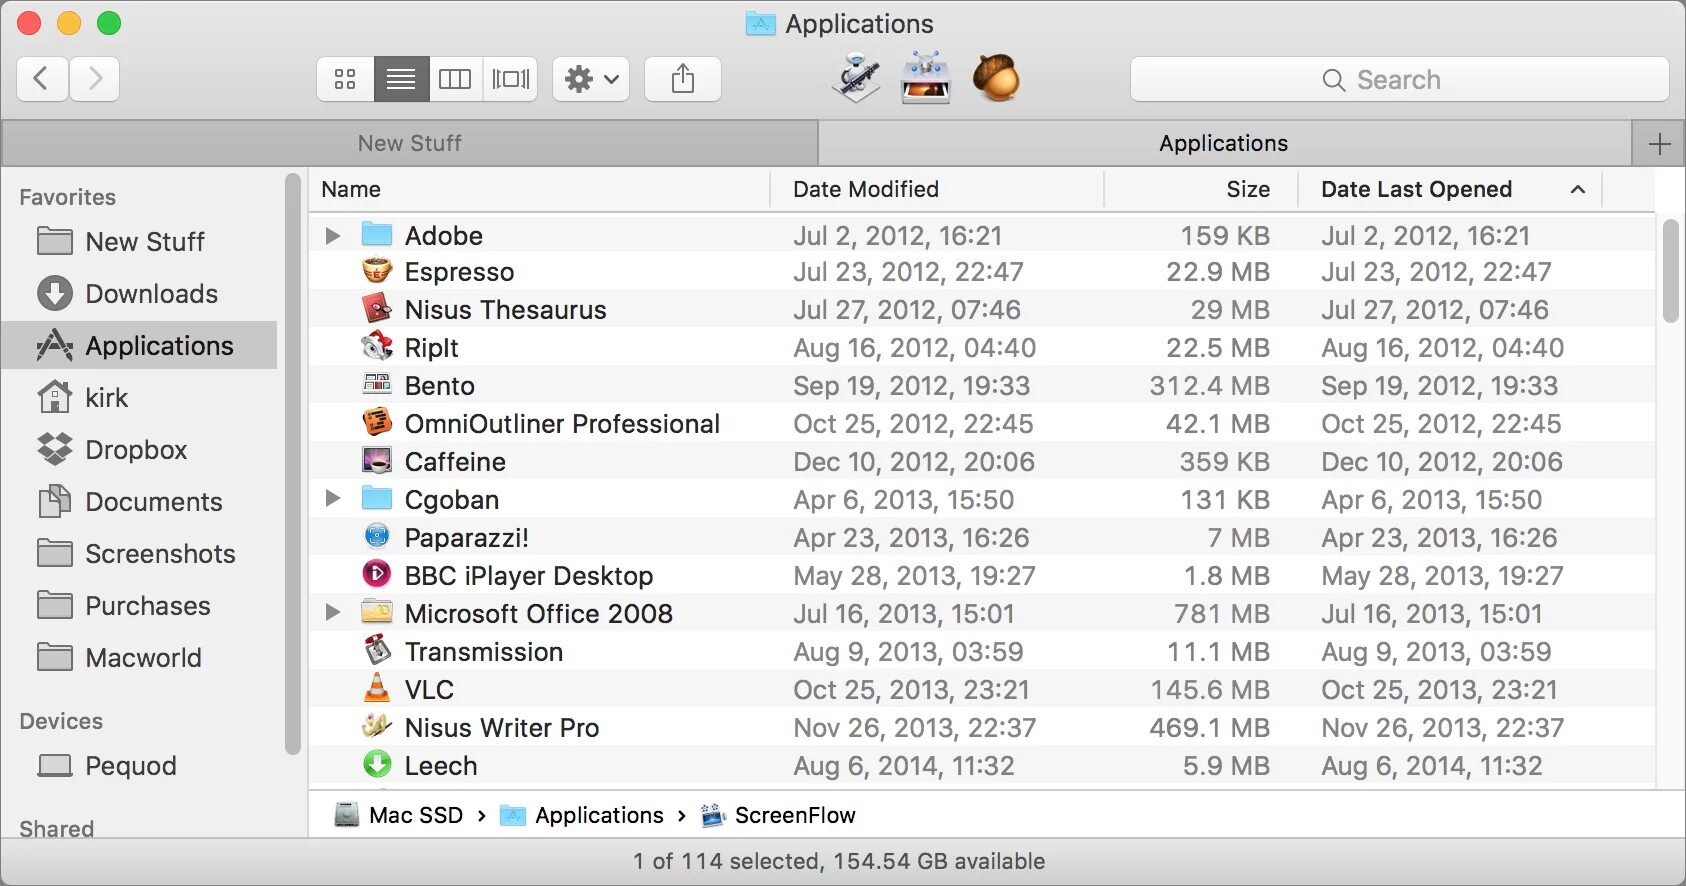Screen dimensions: 1686x886
Task: Click the Automator robot icon in toolbar
Action: click(856, 78)
